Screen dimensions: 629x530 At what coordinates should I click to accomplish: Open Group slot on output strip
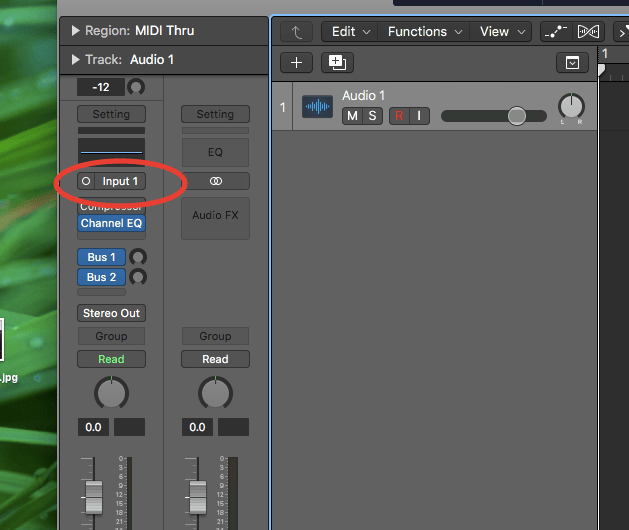pyautogui.click(x=215, y=336)
